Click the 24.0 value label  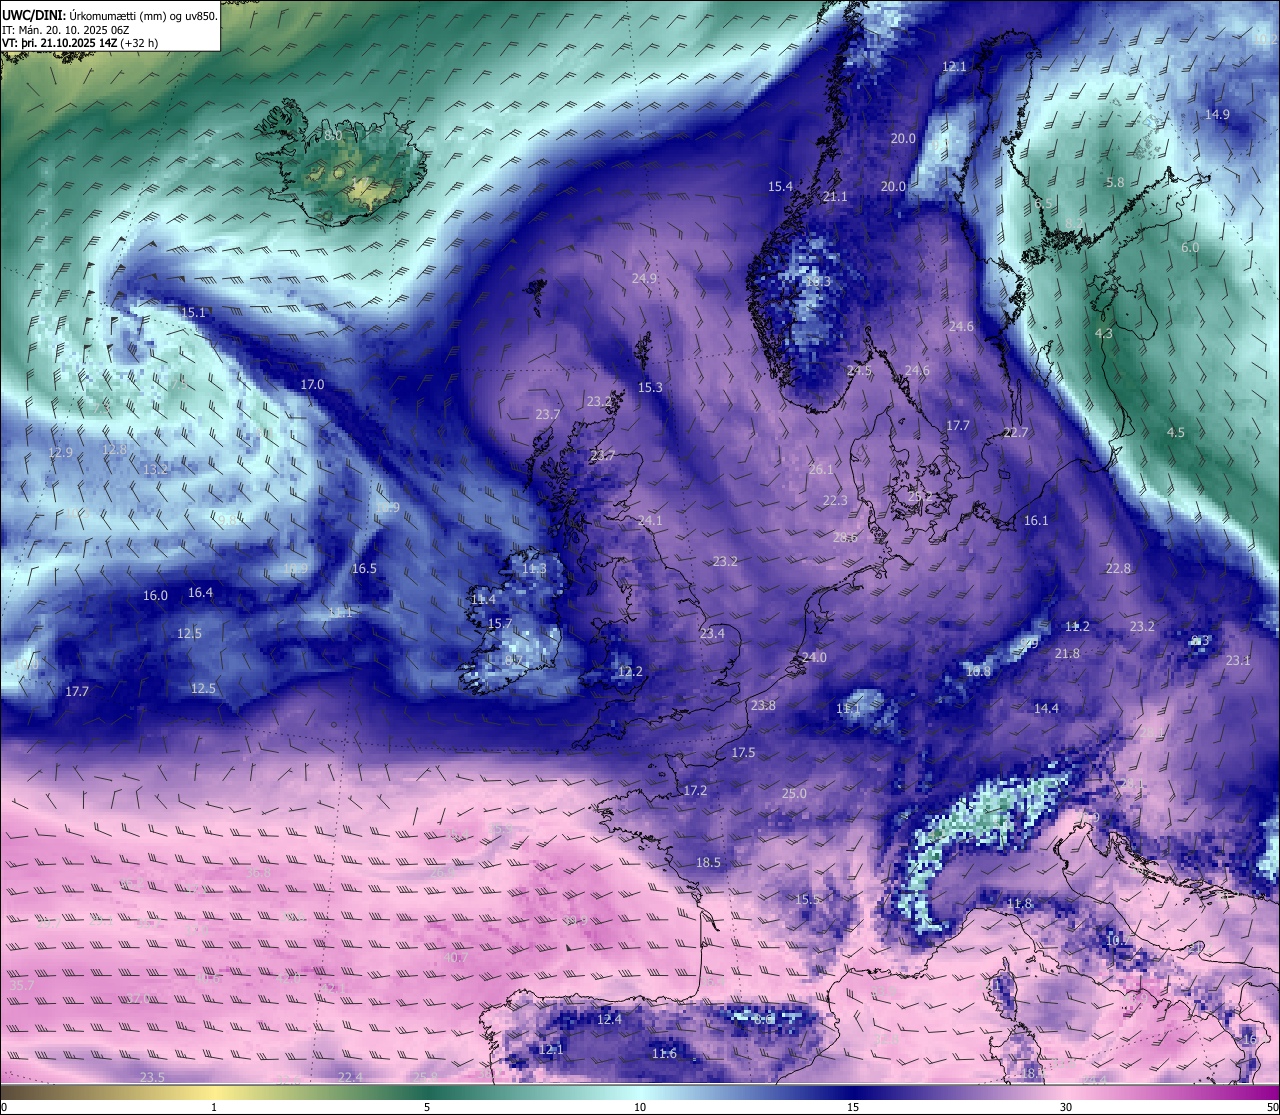pos(814,658)
